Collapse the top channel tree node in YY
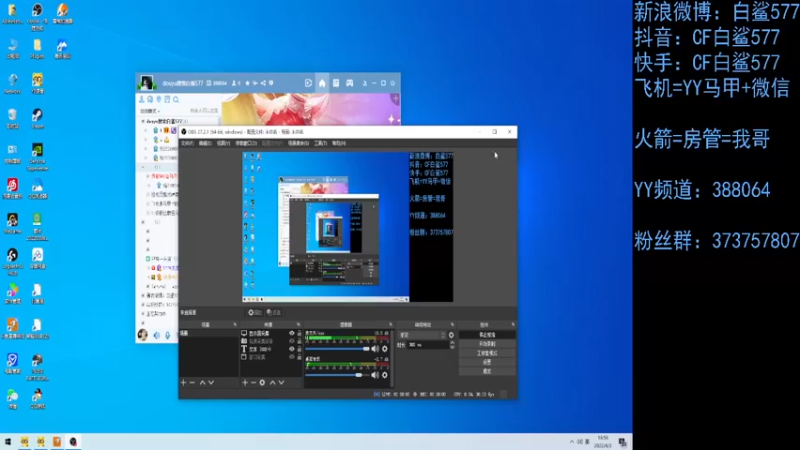Screen dimensions: 800x450 tap(143, 121)
